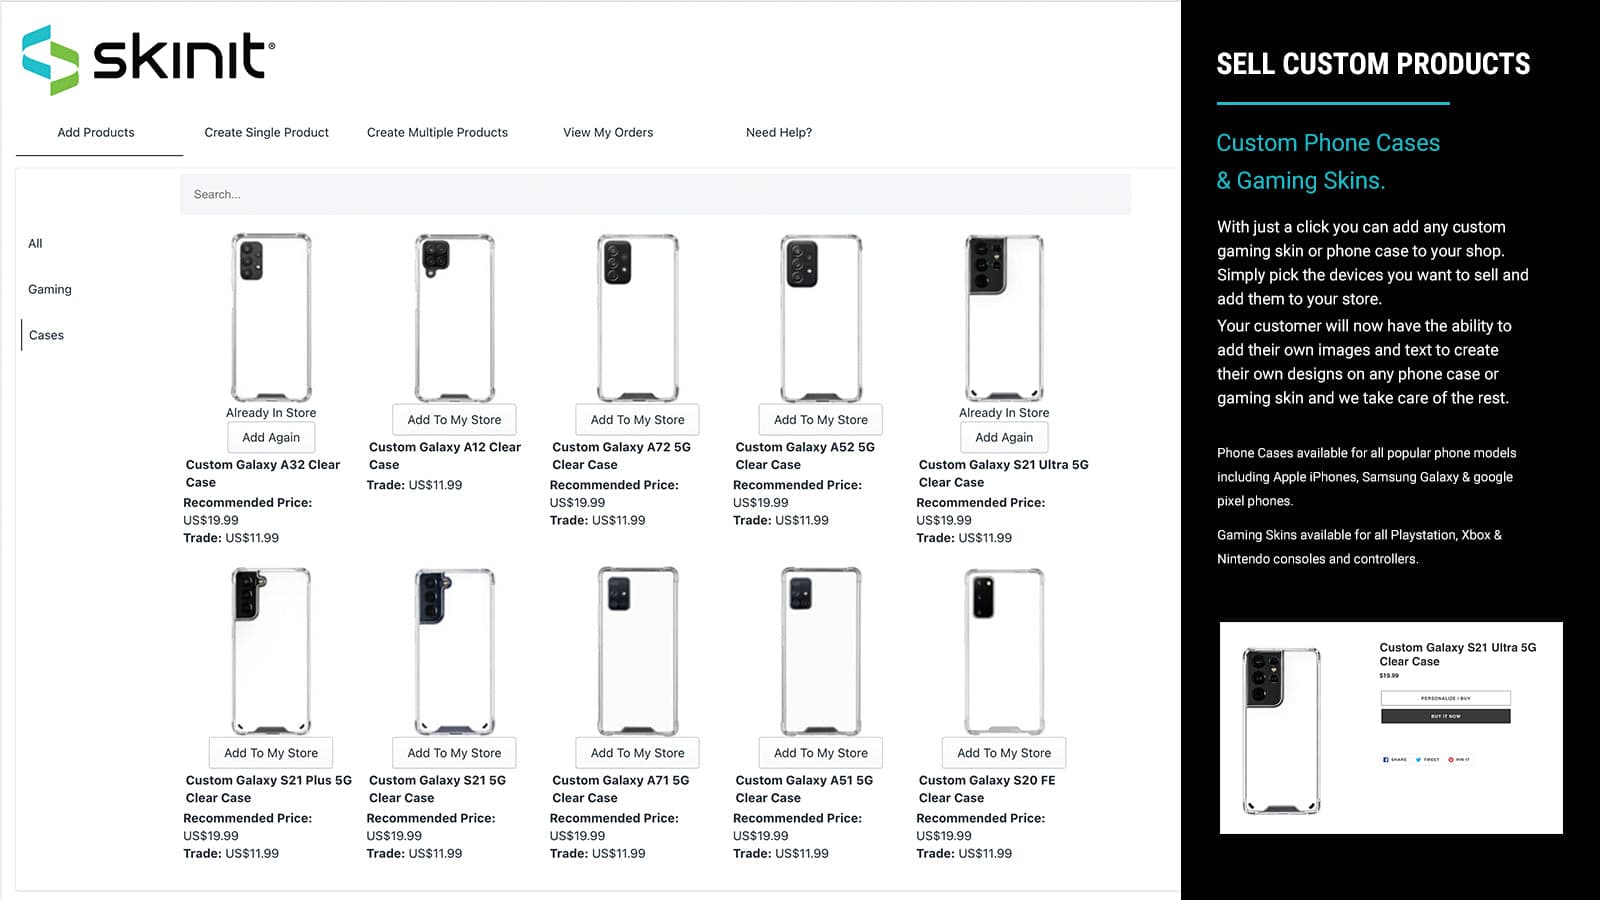Click the Search input field
Viewport: 1600px width, 900px height.
pyautogui.click(x=655, y=194)
